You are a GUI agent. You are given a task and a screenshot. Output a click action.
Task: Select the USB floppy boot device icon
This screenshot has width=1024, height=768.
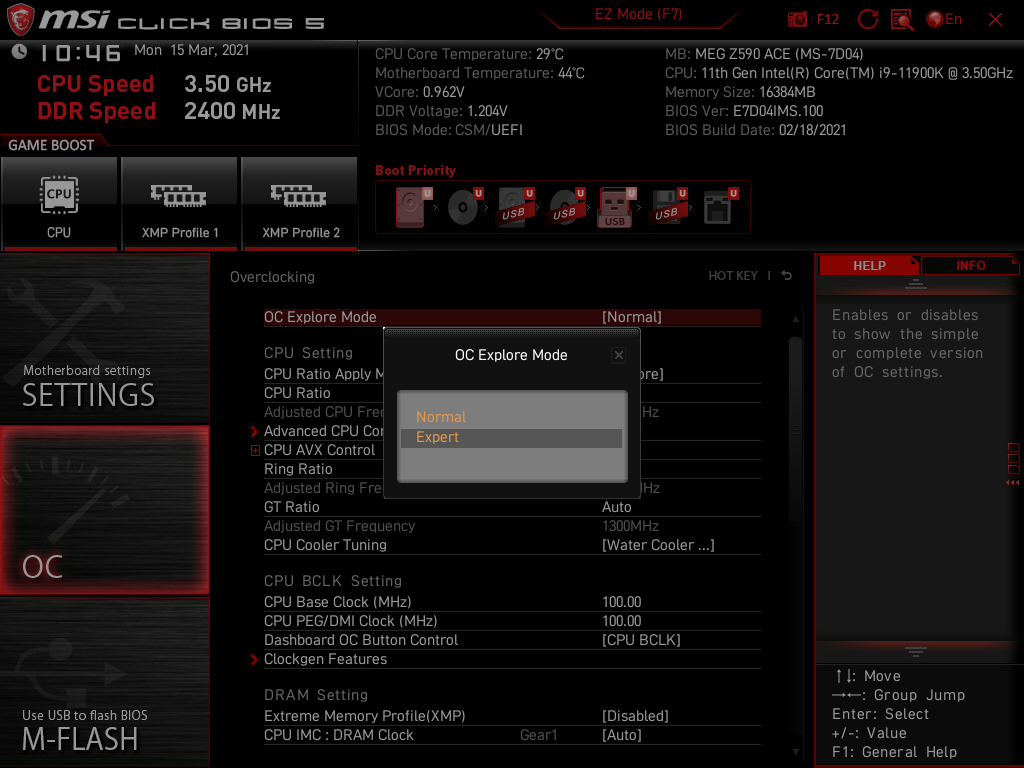669,207
